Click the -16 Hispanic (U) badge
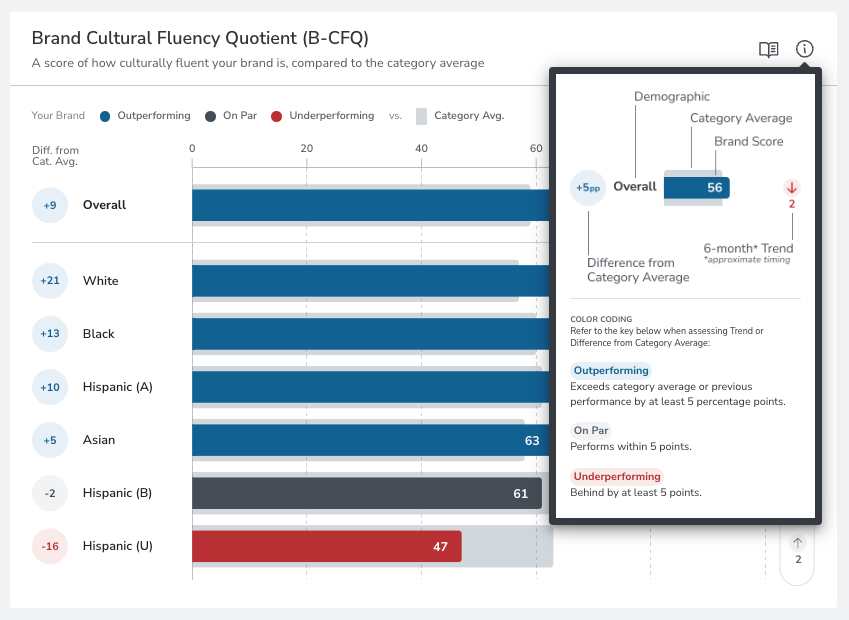849x620 pixels. point(50,546)
